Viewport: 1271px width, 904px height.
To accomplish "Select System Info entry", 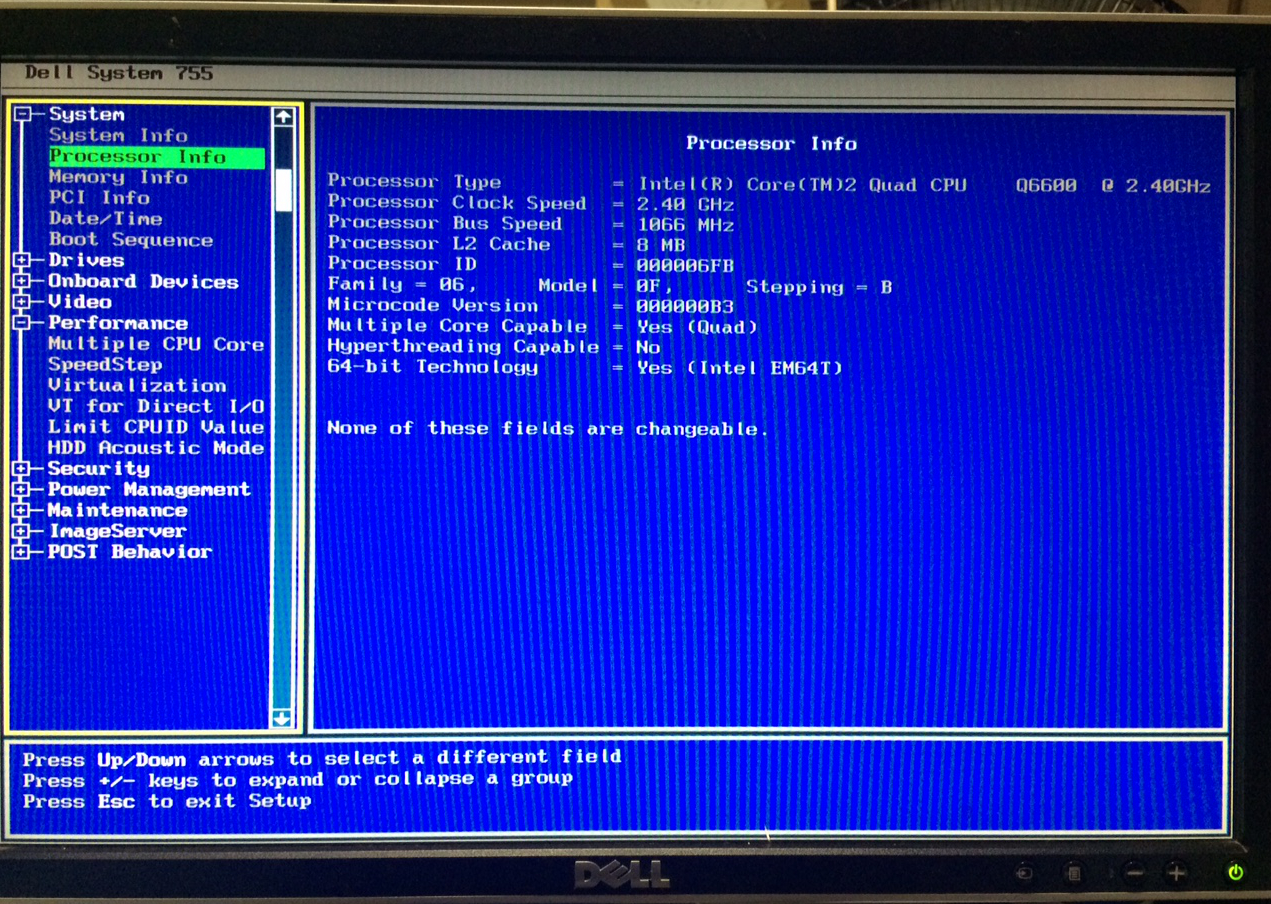I will [x=118, y=135].
